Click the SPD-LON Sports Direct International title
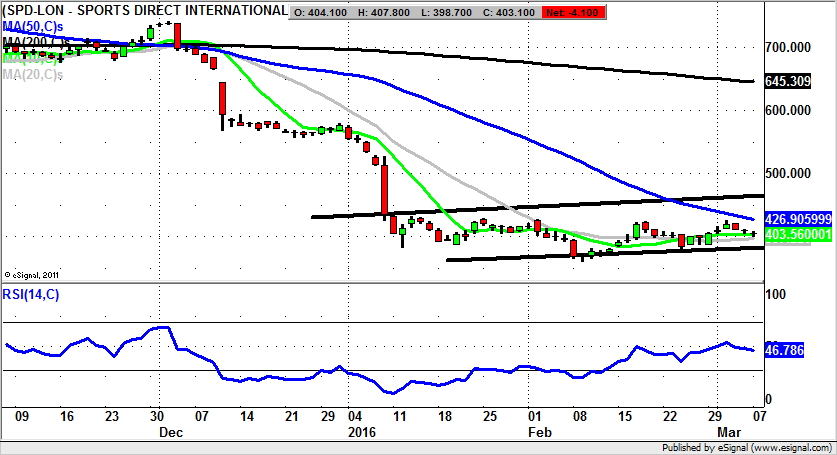 coord(143,11)
